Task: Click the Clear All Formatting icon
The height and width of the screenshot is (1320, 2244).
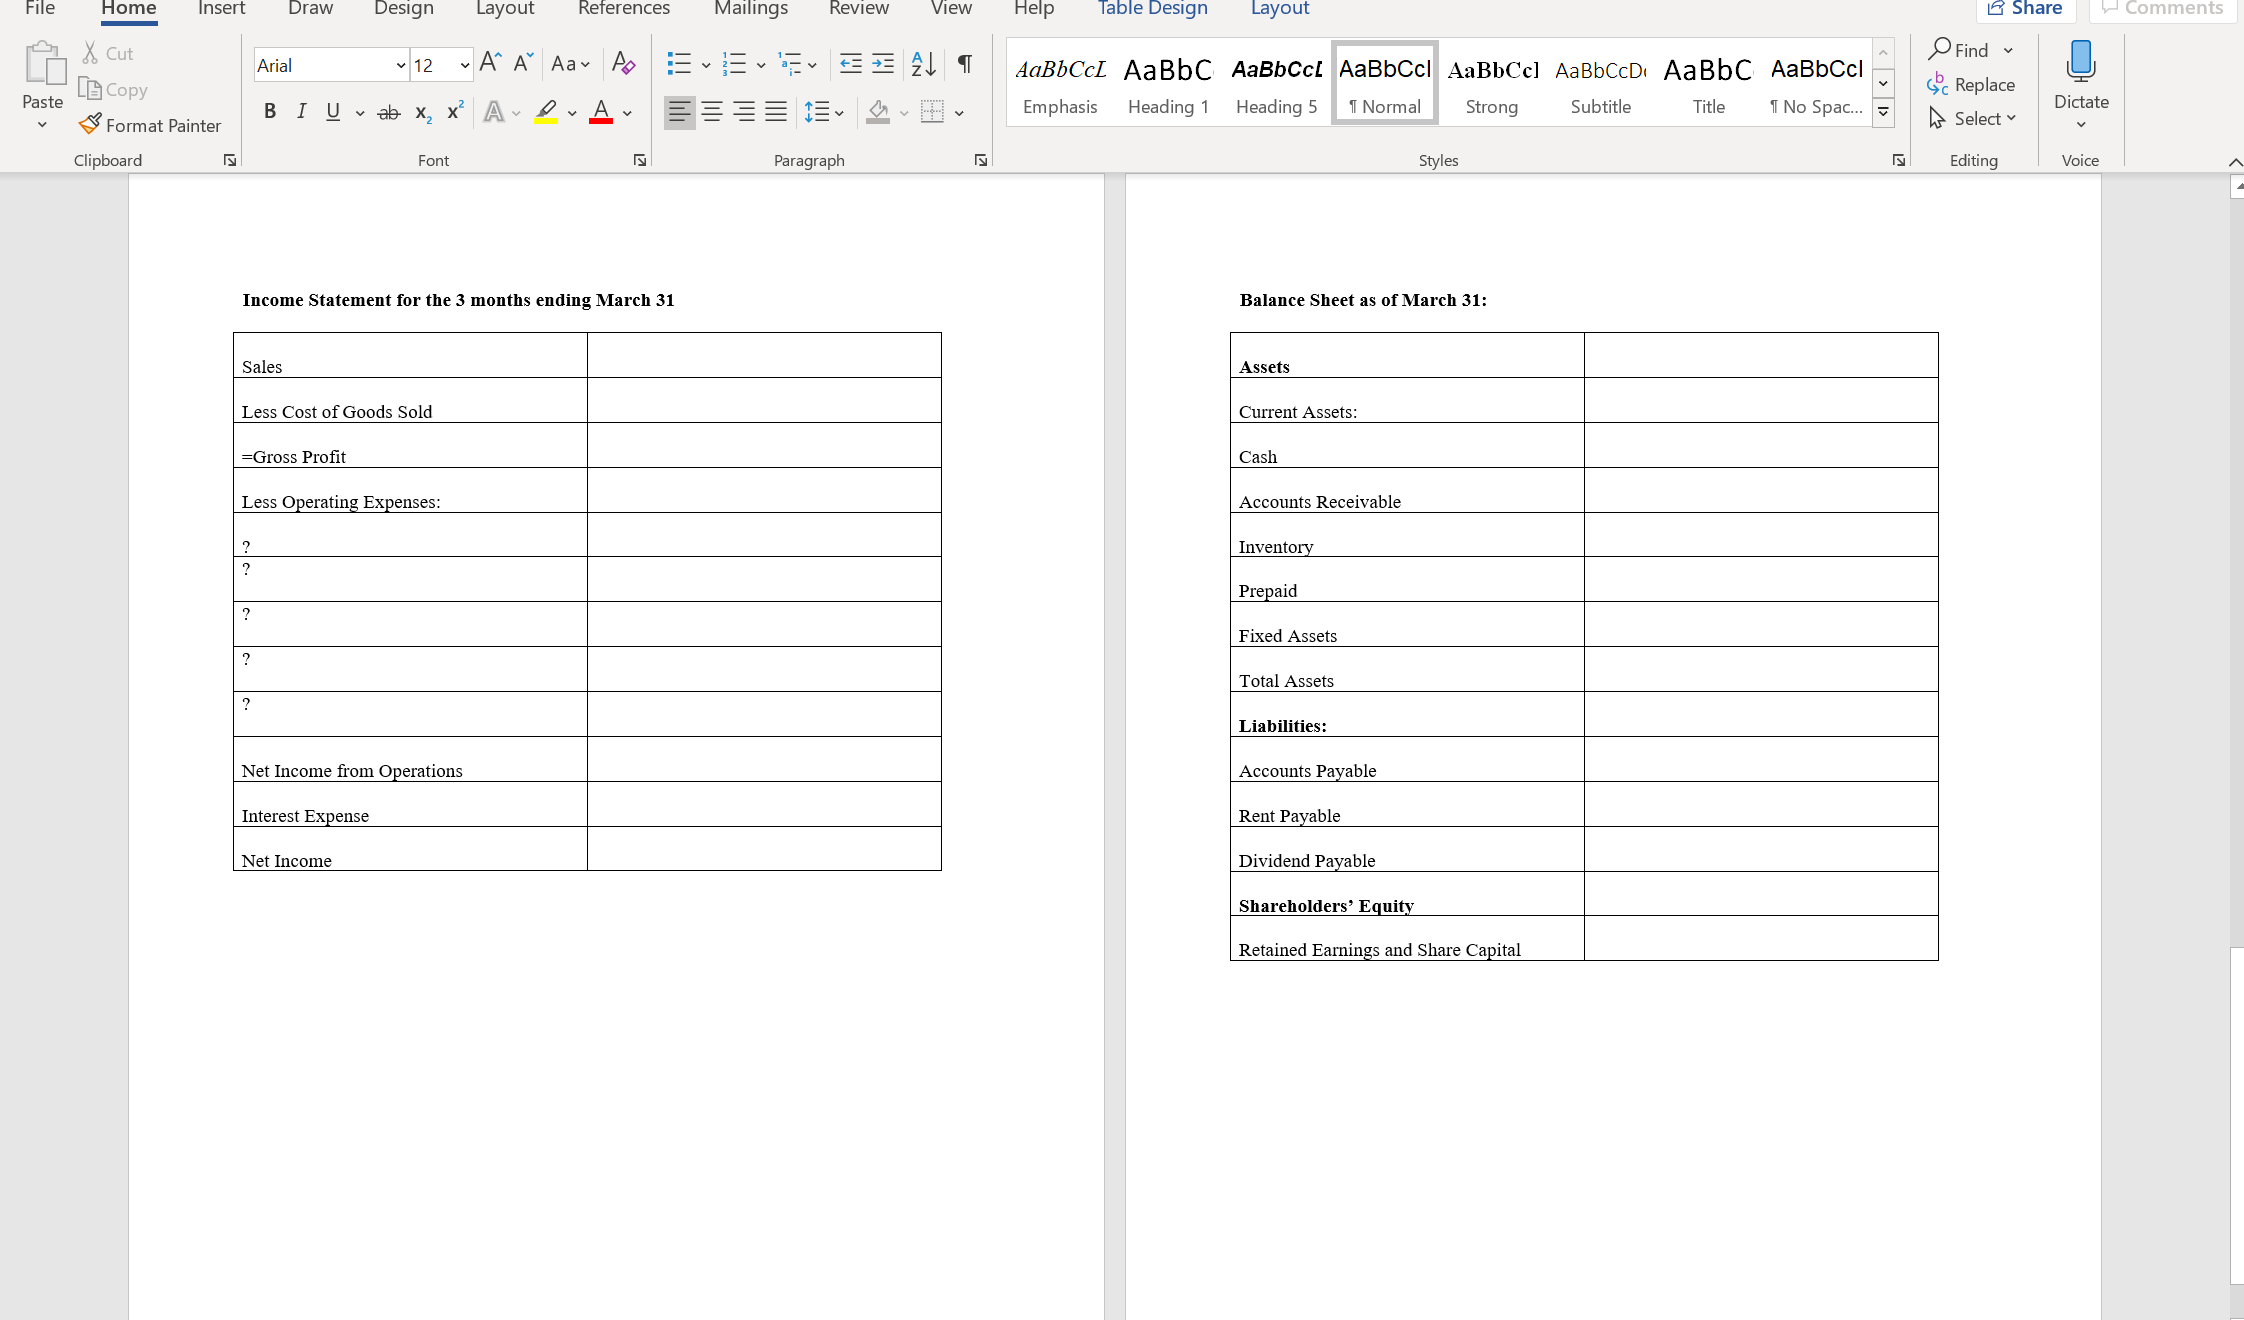Action: 623,64
